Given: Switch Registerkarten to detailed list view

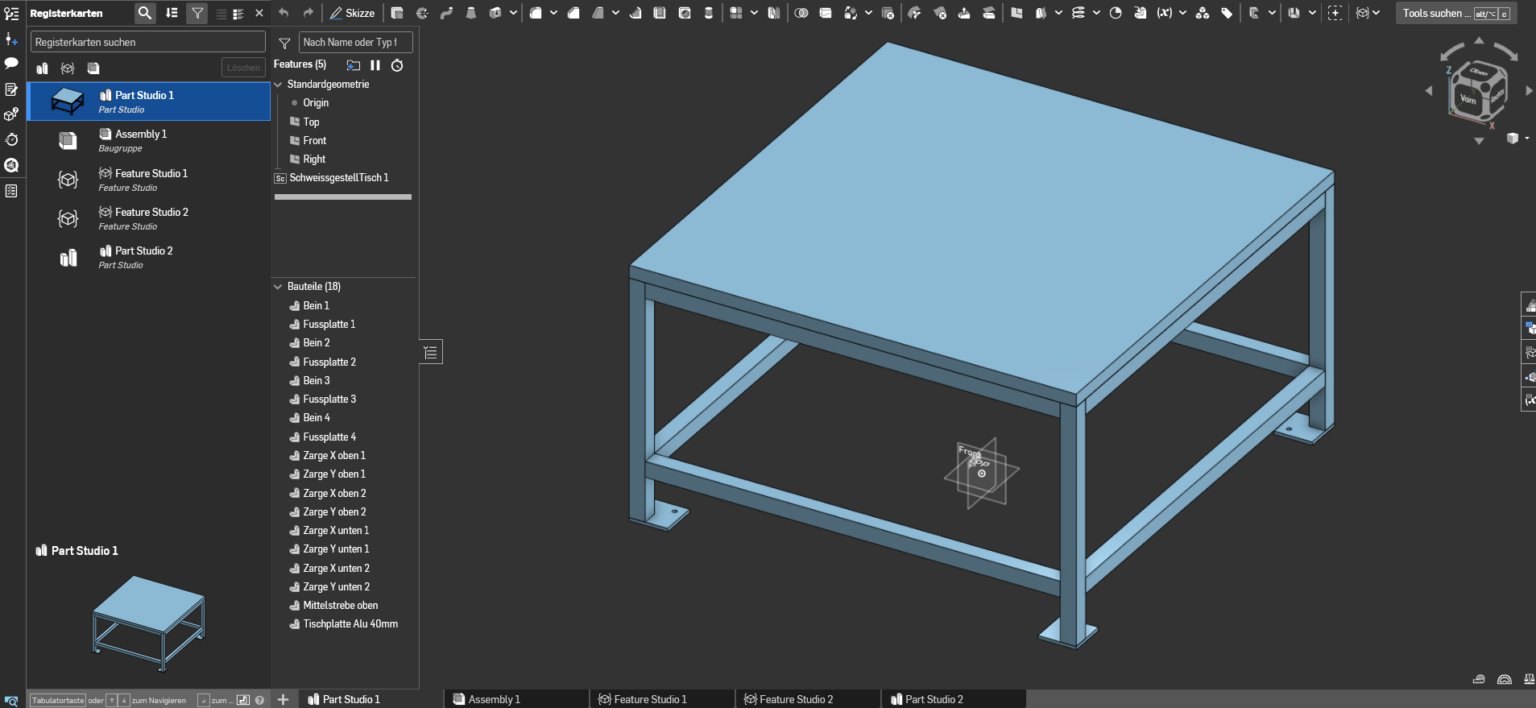Looking at the screenshot, I should coord(237,13).
